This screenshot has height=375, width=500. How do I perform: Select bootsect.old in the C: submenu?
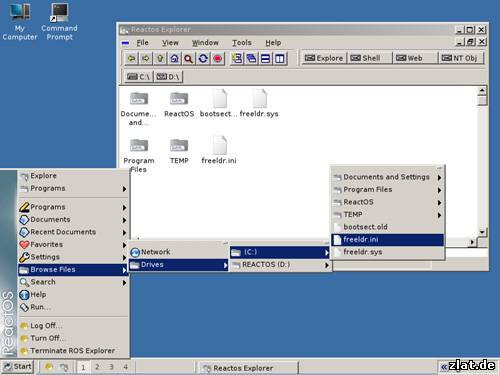[x=388, y=227]
